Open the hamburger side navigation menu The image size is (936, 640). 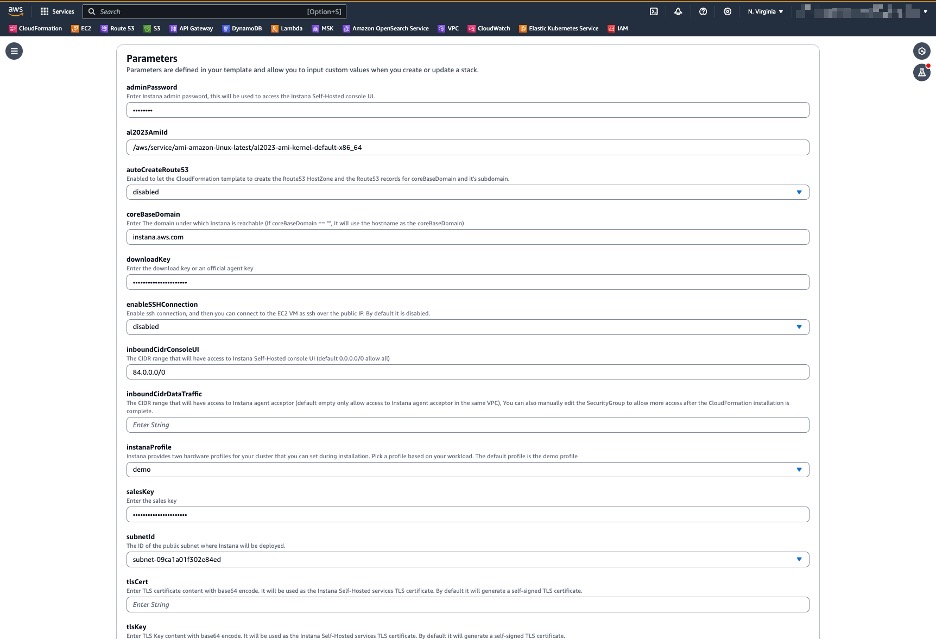pyautogui.click(x=14, y=51)
